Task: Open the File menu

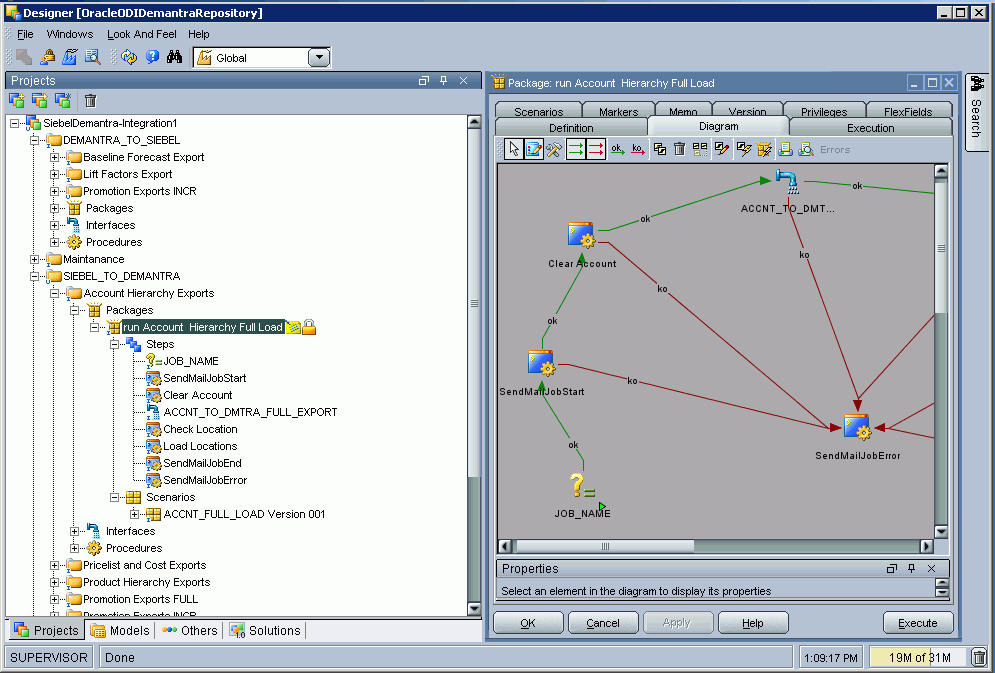Action: pos(25,34)
